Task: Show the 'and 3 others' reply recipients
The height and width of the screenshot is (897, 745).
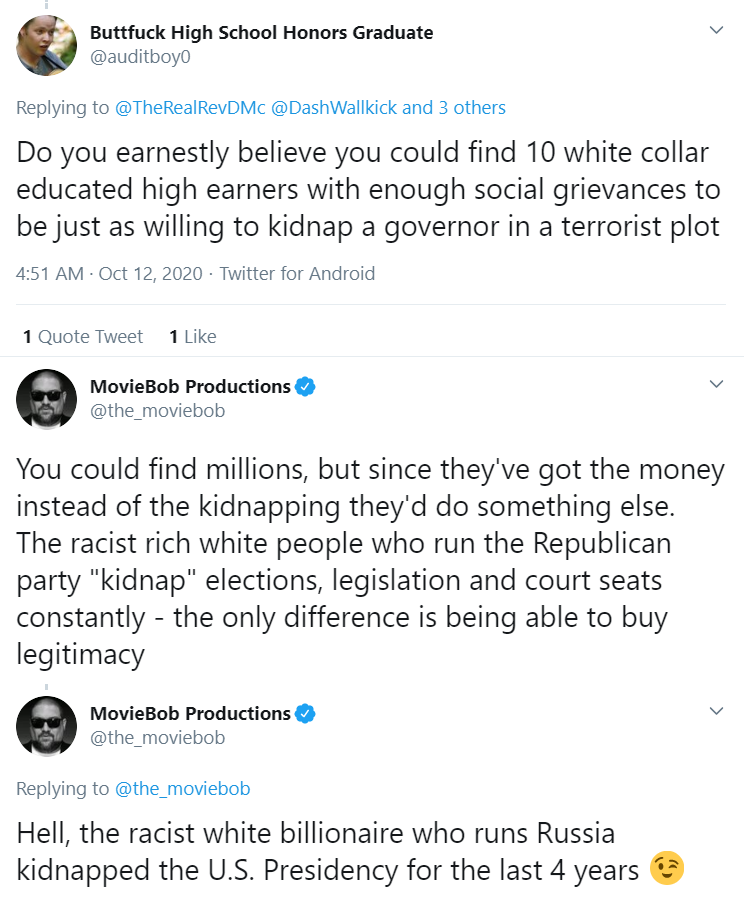Action: [x=454, y=108]
